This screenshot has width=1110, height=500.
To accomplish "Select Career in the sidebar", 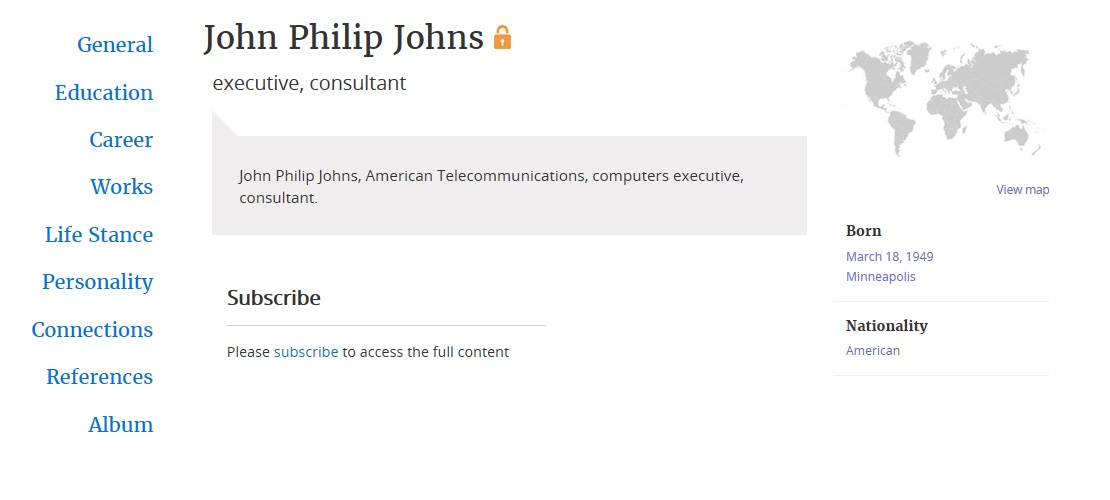I will tap(121, 140).
